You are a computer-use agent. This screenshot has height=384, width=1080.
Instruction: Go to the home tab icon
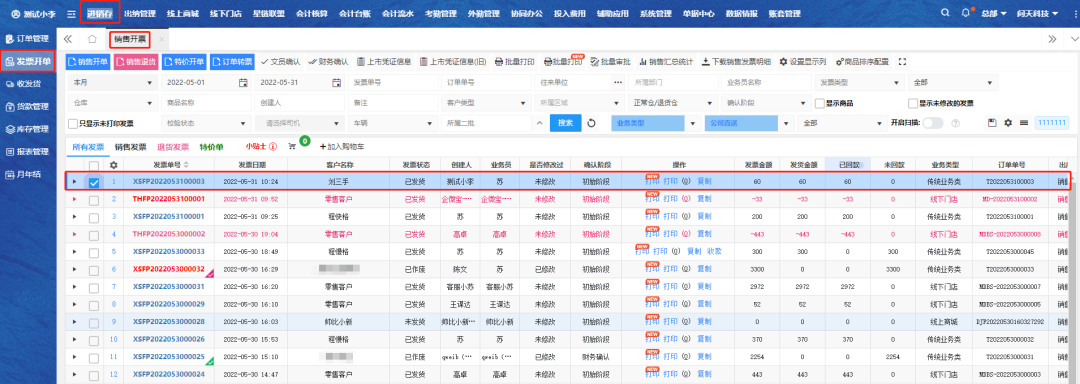click(92, 39)
